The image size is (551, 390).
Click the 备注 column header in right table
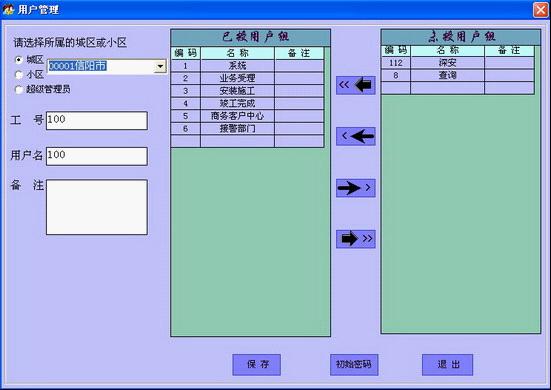point(509,51)
